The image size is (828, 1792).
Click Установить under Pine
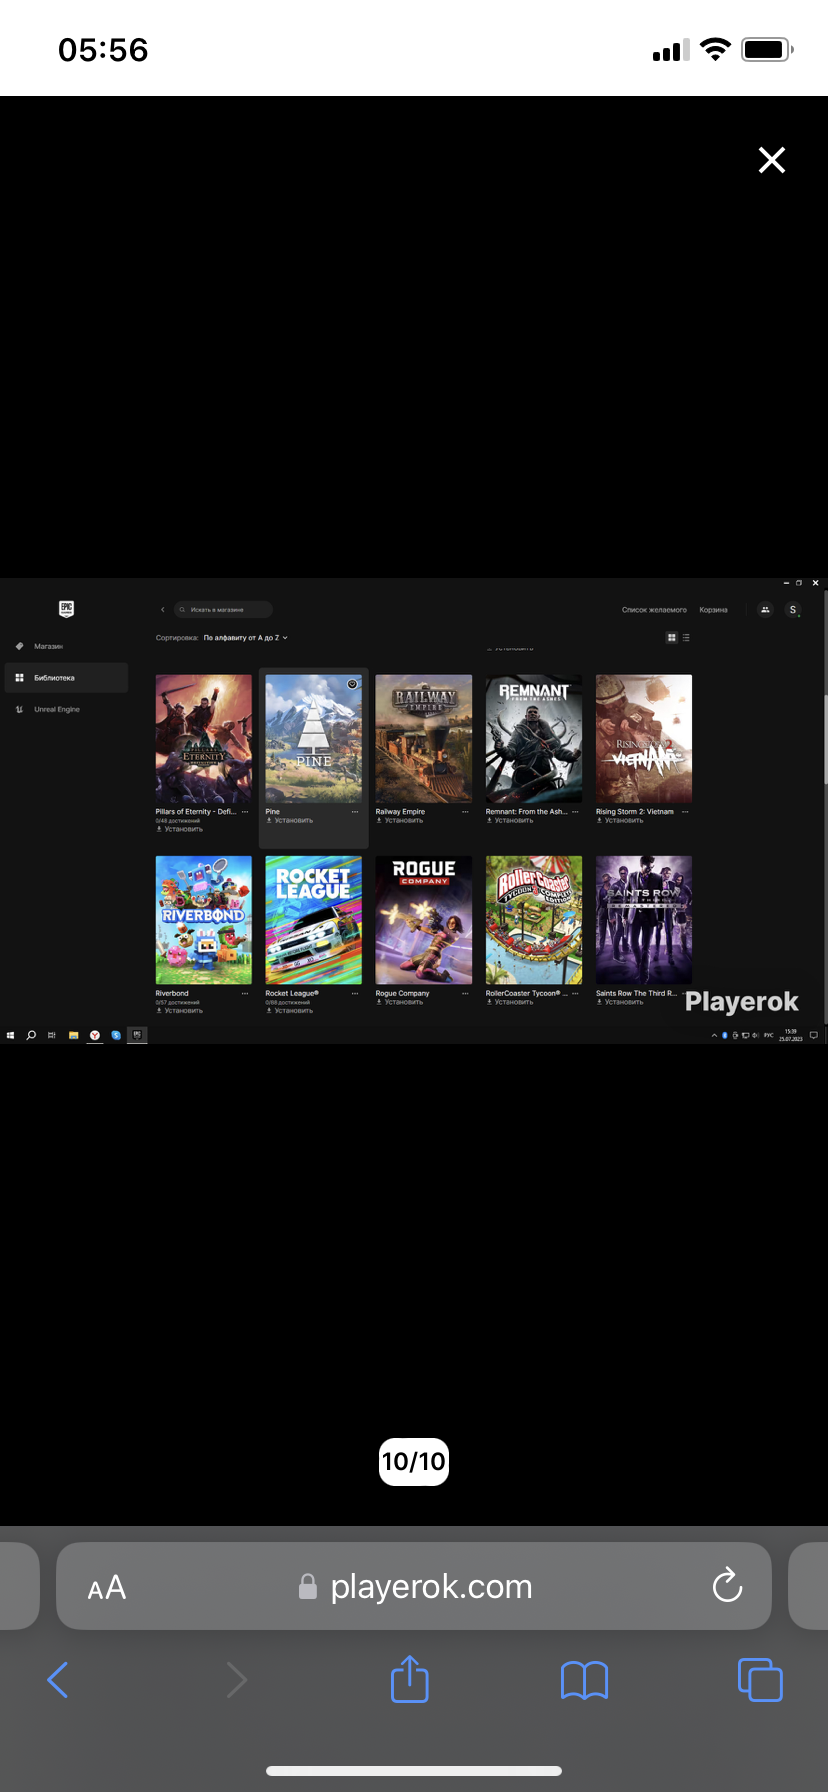[x=290, y=820]
